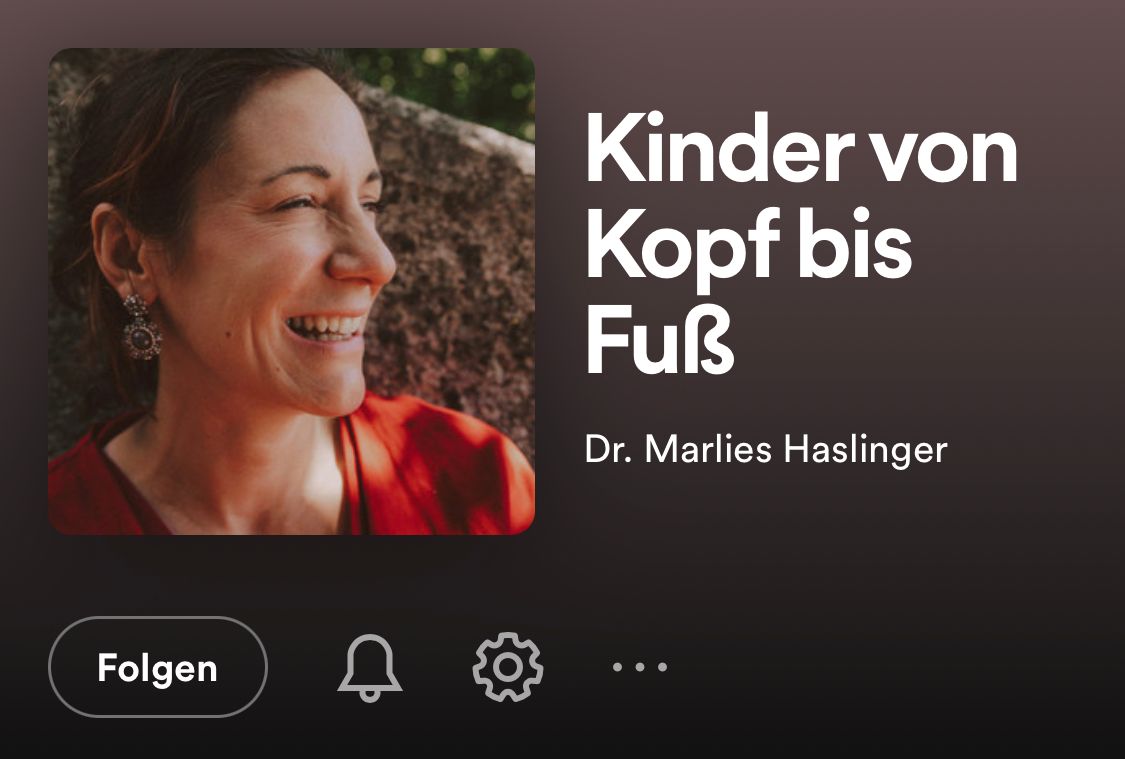Open the three-dot more options menu
Viewport: 1125px width, 759px height.
coord(640,667)
